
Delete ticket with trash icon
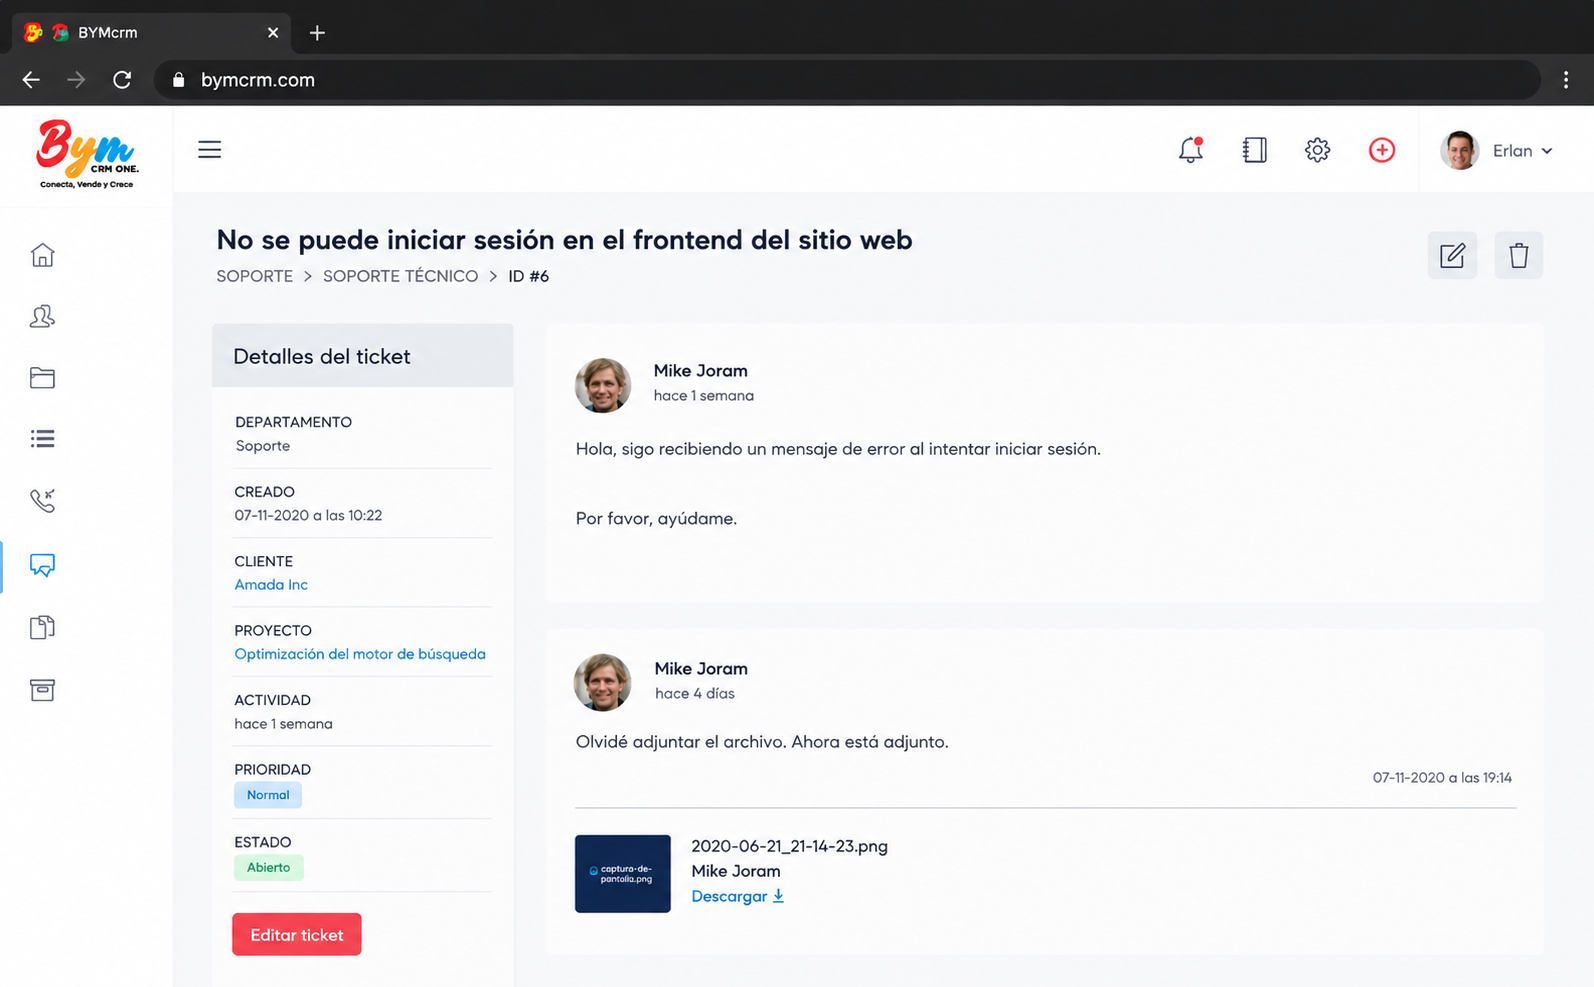(x=1518, y=255)
